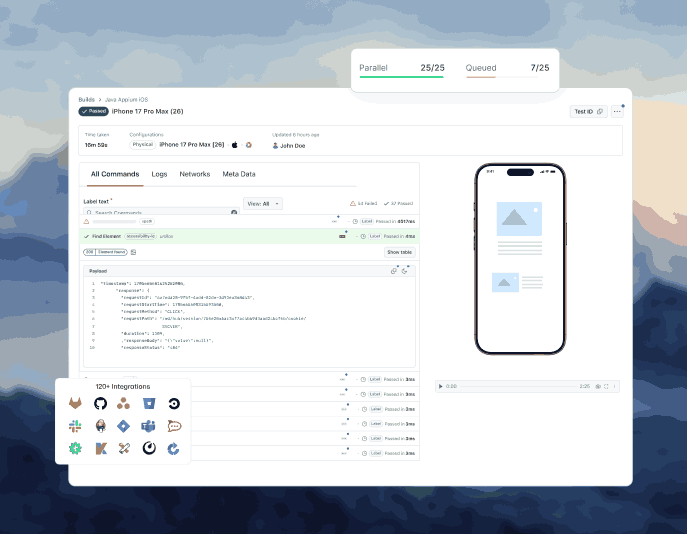Switch to the Meta Data tab
The image size is (687, 534).
click(x=239, y=174)
